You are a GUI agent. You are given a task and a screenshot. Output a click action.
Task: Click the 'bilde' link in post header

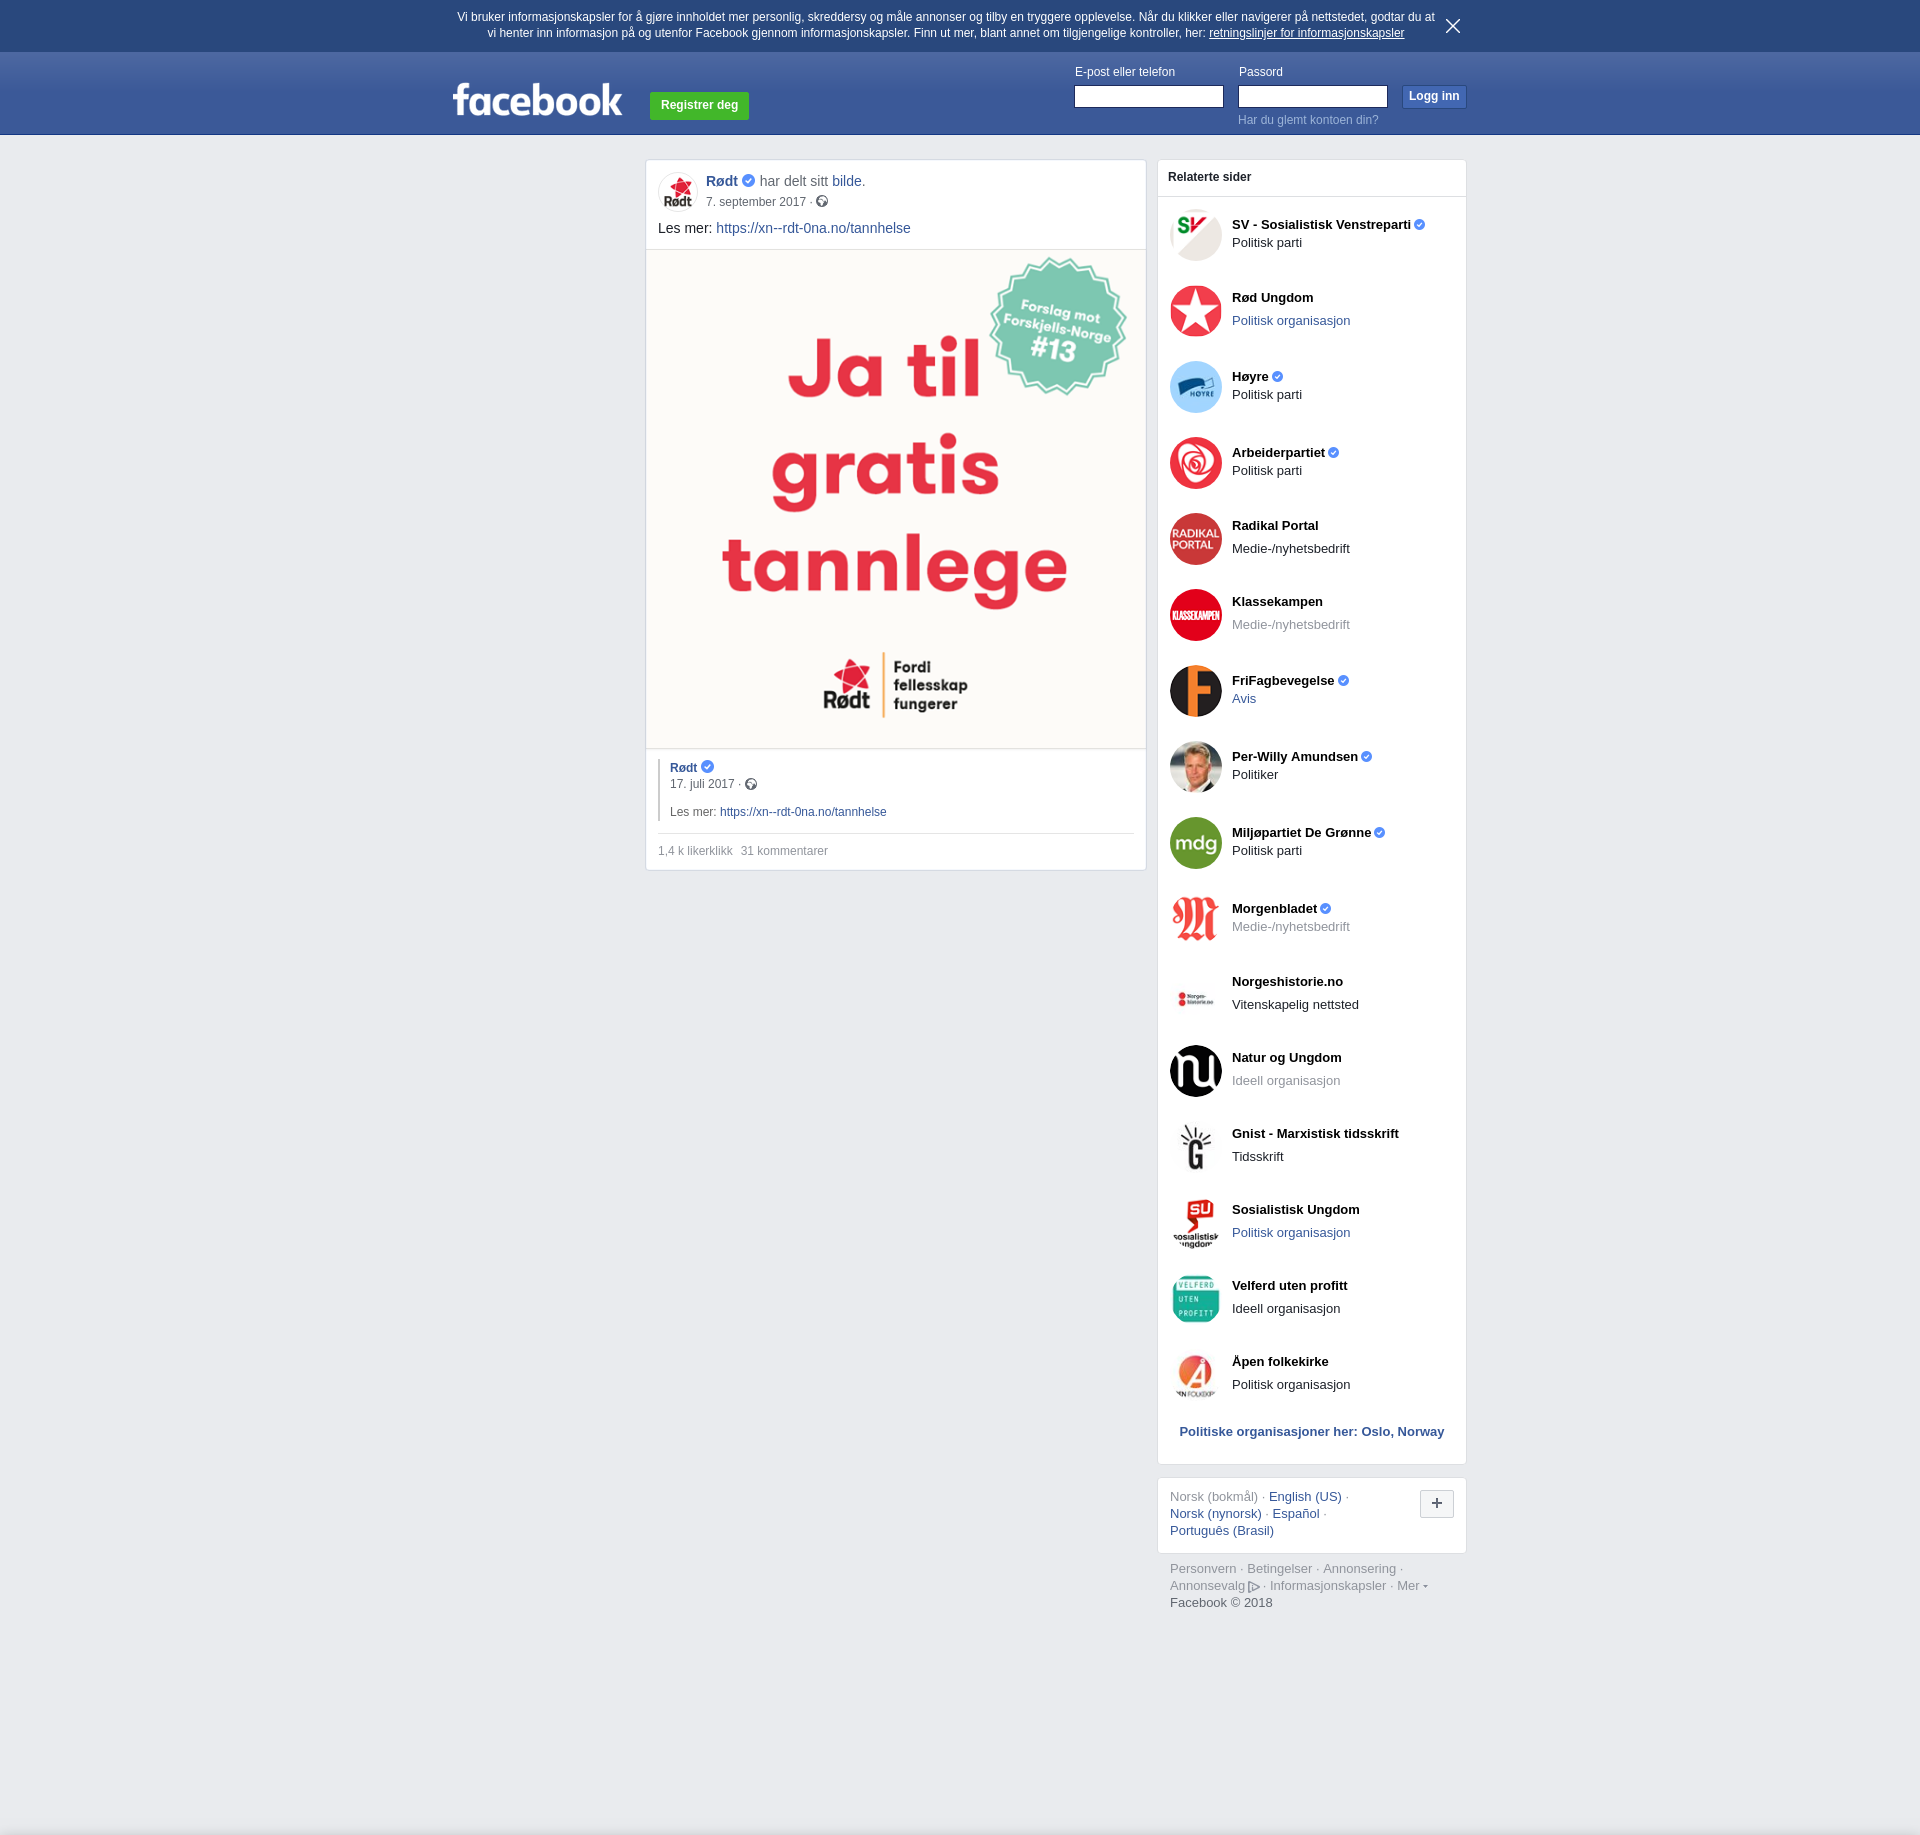click(x=846, y=181)
